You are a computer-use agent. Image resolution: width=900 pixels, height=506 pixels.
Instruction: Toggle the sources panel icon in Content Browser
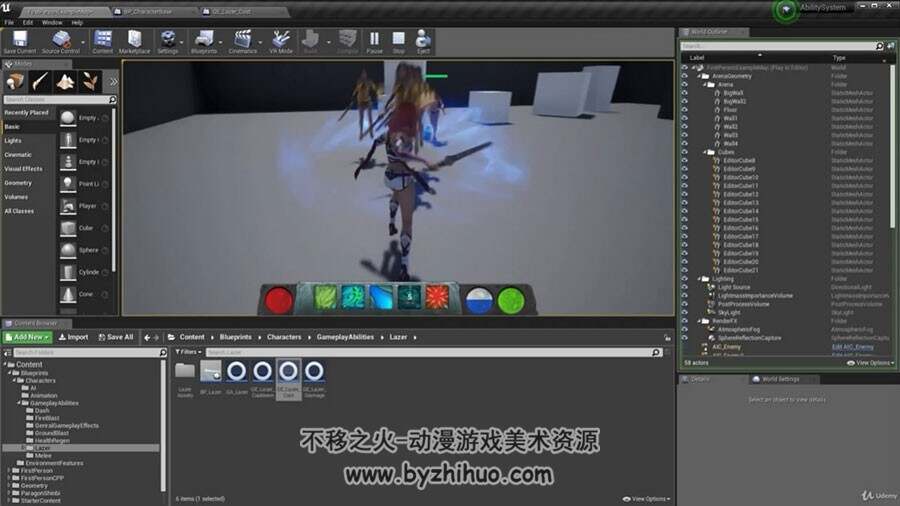click(x=7, y=352)
